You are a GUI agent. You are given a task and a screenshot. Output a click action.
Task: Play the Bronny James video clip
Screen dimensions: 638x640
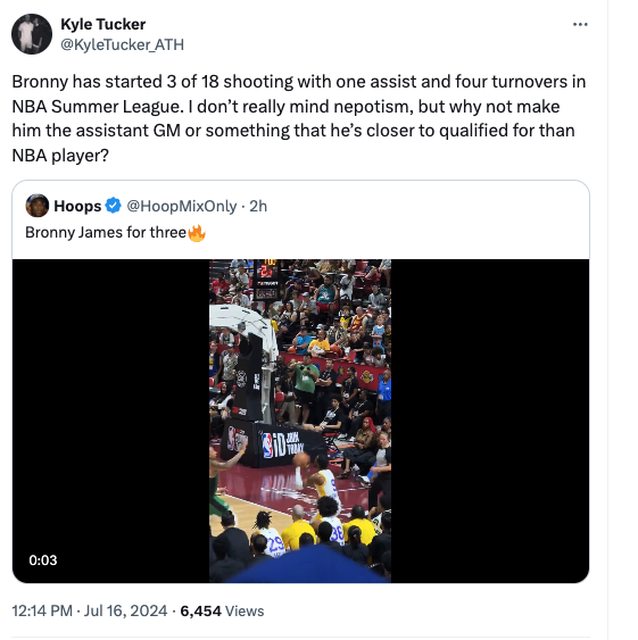pyautogui.click(x=300, y=420)
